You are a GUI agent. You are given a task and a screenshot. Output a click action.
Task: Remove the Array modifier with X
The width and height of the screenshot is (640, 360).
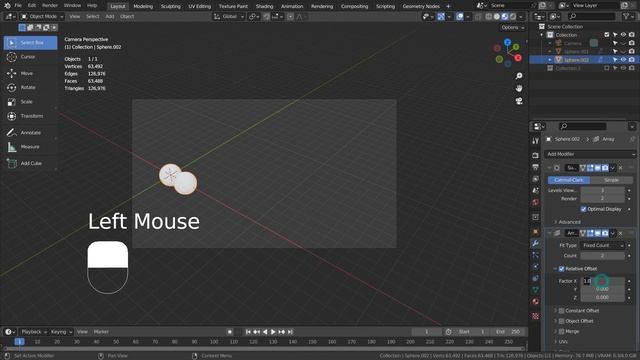tap(621, 233)
